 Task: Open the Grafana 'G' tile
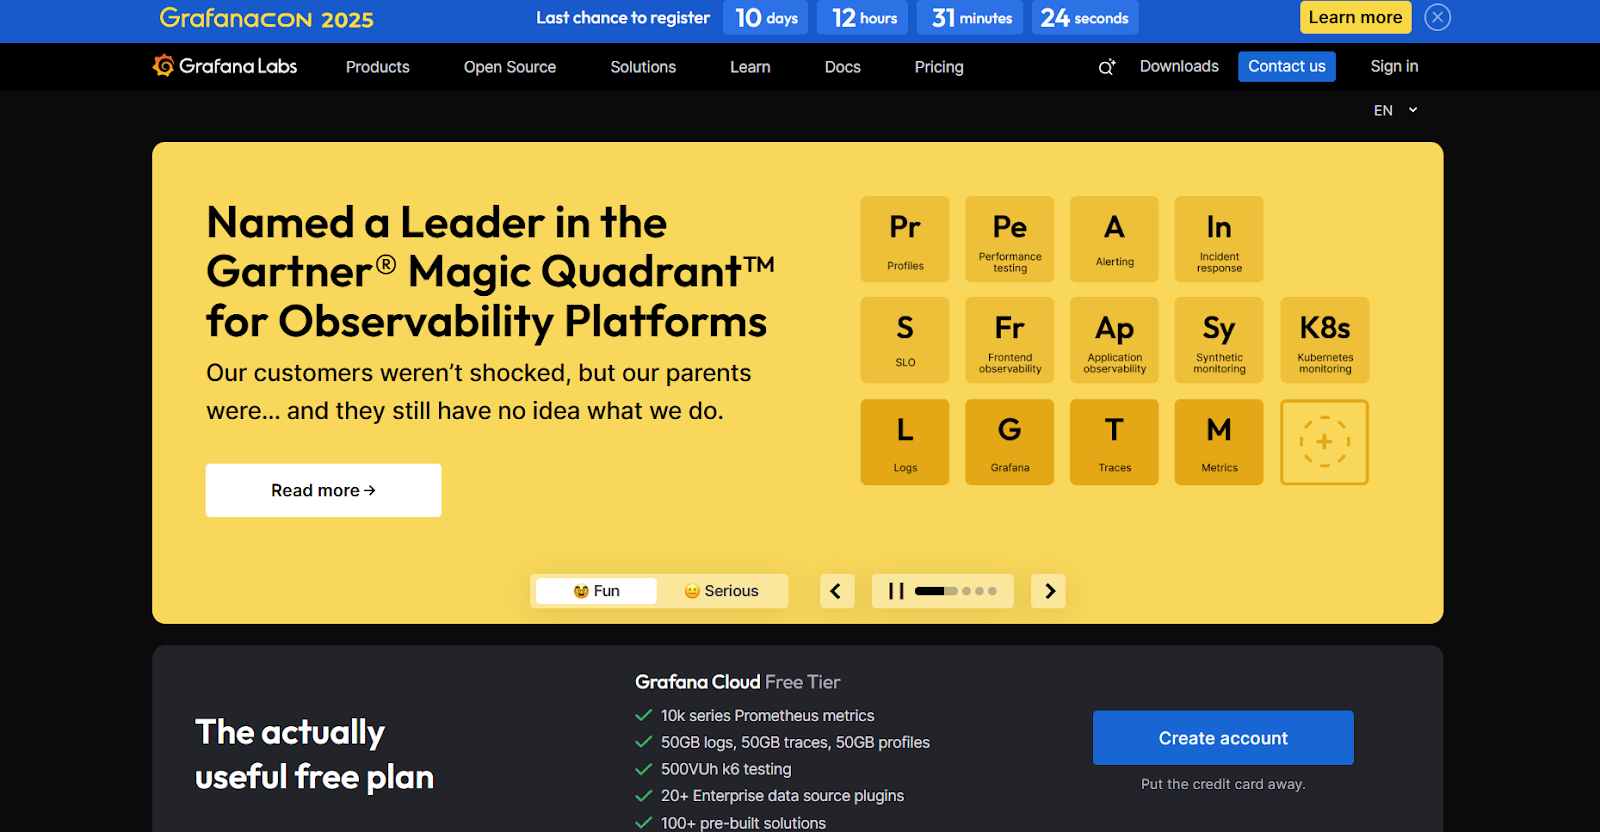coord(1010,442)
